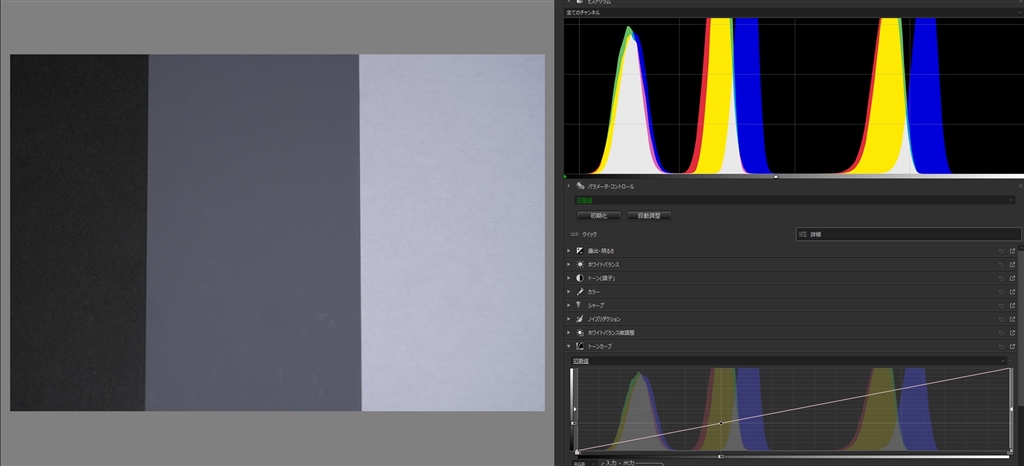Click the black point handle at curve start

pos(577,451)
